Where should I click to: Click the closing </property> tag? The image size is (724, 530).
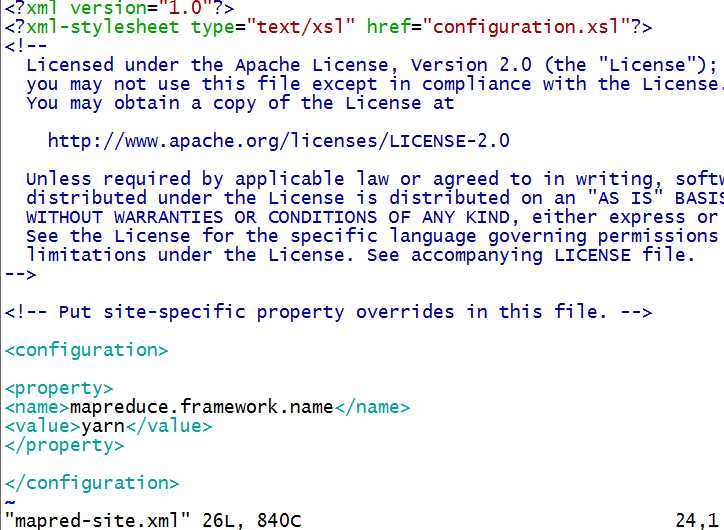(x=64, y=446)
